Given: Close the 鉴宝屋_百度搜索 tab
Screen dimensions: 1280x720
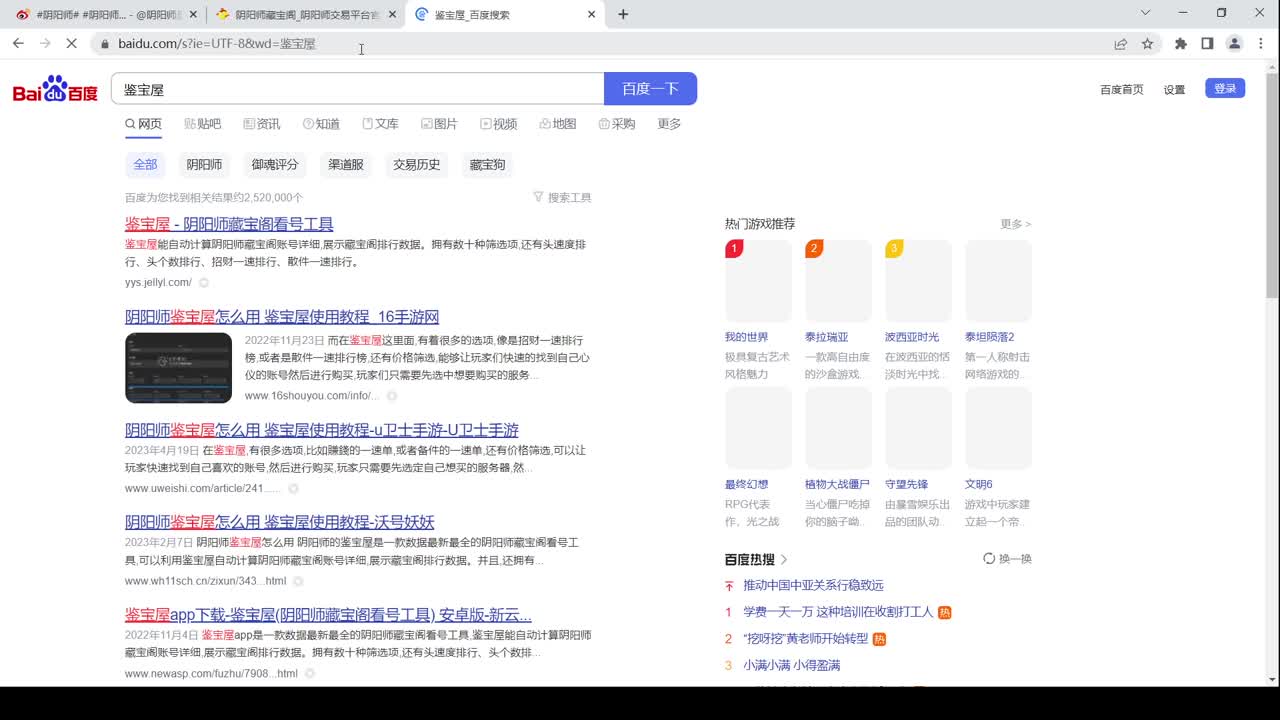Looking at the screenshot, I should (591, 15).
